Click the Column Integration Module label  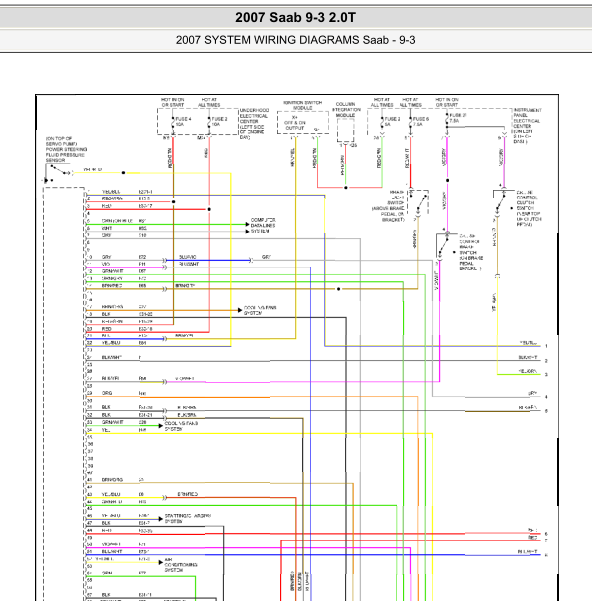pos(346,110)
